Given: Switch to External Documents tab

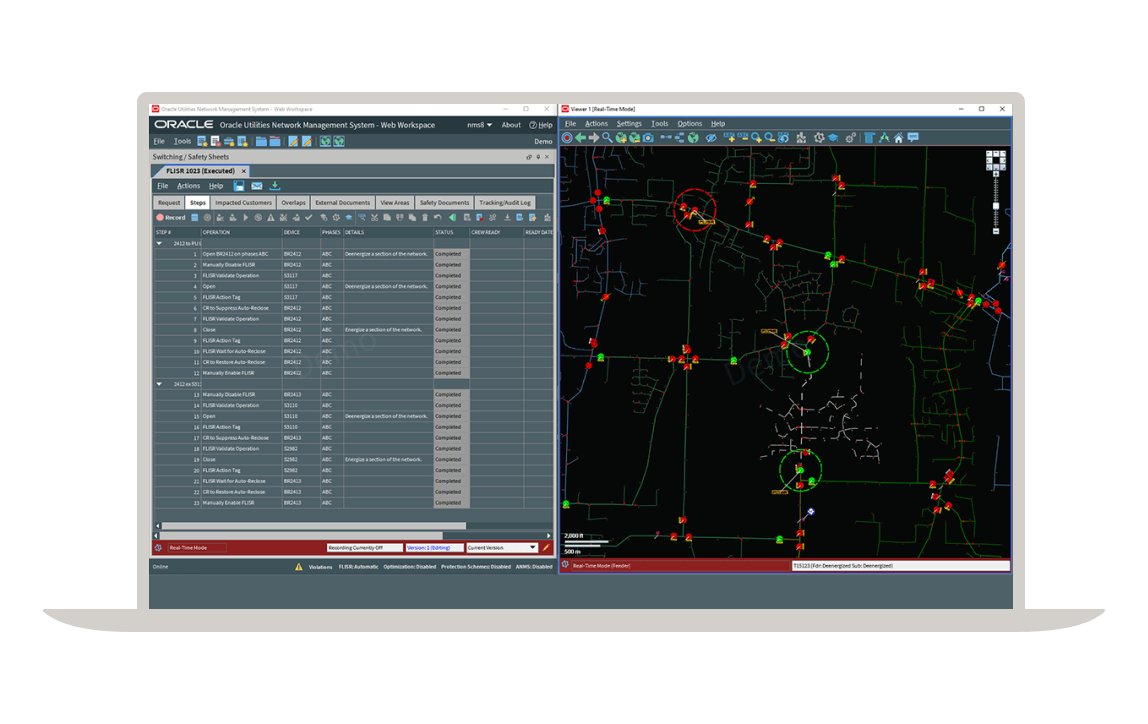Looking at the screenshot, I should [x=343, y=203].
